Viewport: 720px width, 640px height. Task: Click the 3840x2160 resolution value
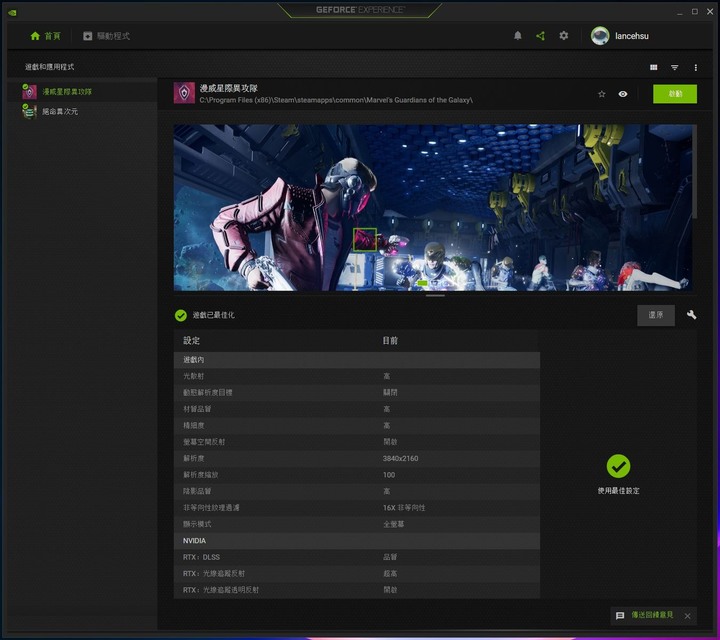(400, 458)
